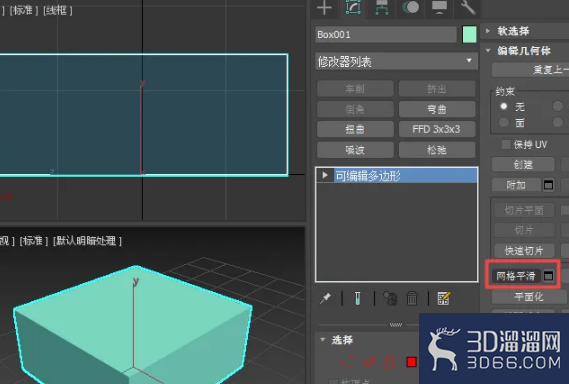Click the Pin Stack icon
Screen dimensions: 569x384
coord(325,298)
